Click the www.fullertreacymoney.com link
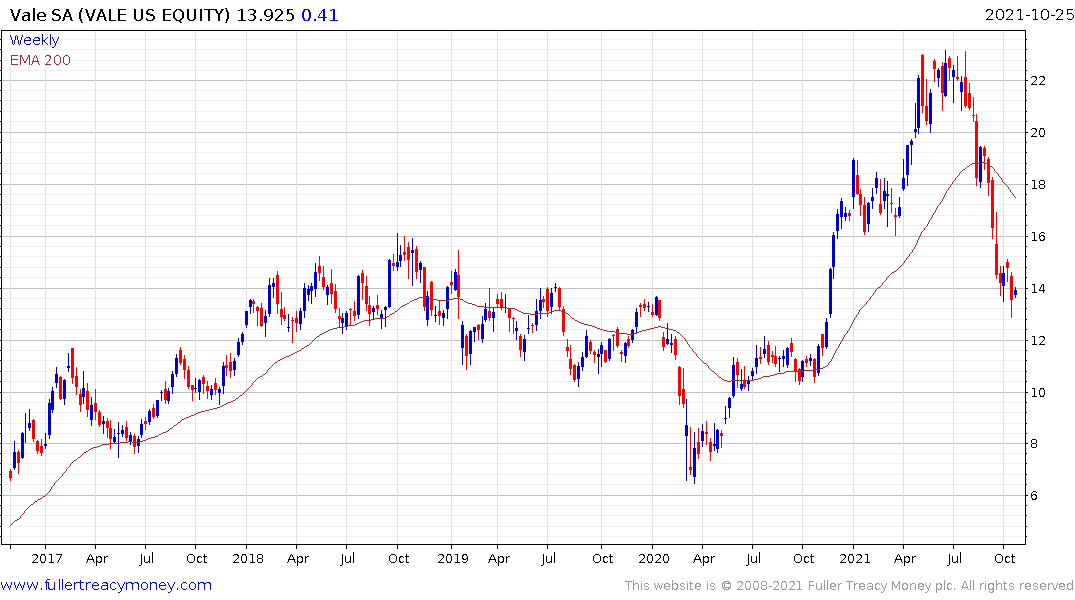 pyautogui.click(x=106, y=585)
